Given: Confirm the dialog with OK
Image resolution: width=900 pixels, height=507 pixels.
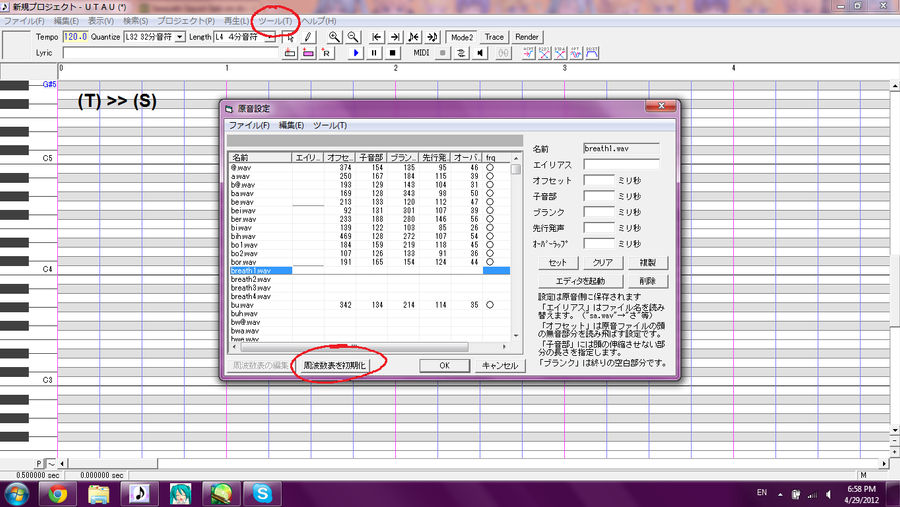Looking at the screenshot, I should (444, 365).
